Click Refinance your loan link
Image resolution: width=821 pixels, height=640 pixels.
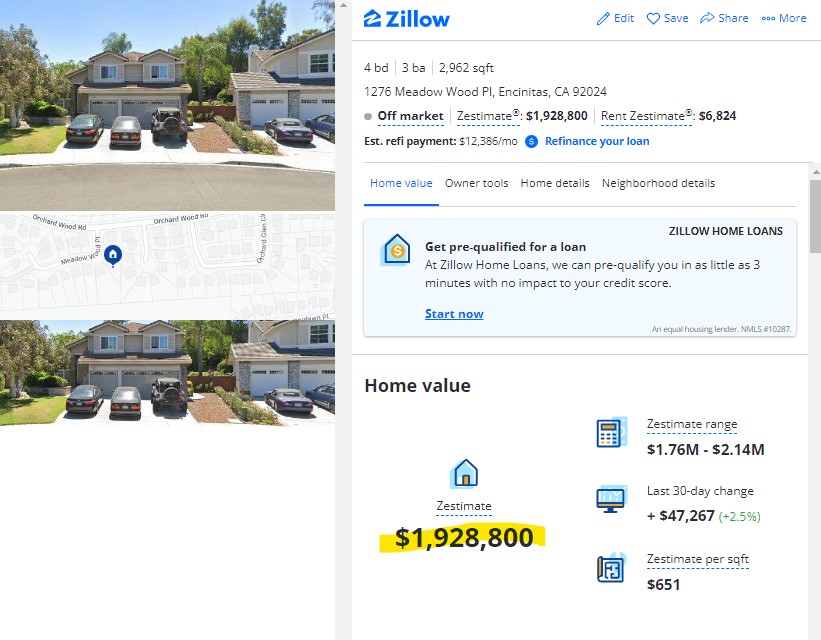pyautogui.click(x=597, y=141)
